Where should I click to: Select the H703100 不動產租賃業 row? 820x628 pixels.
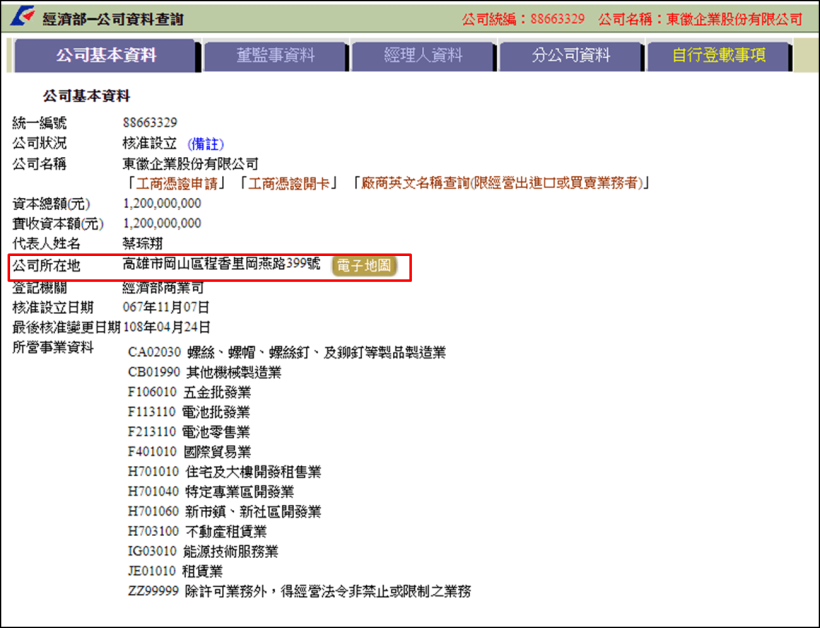[197, 532]
